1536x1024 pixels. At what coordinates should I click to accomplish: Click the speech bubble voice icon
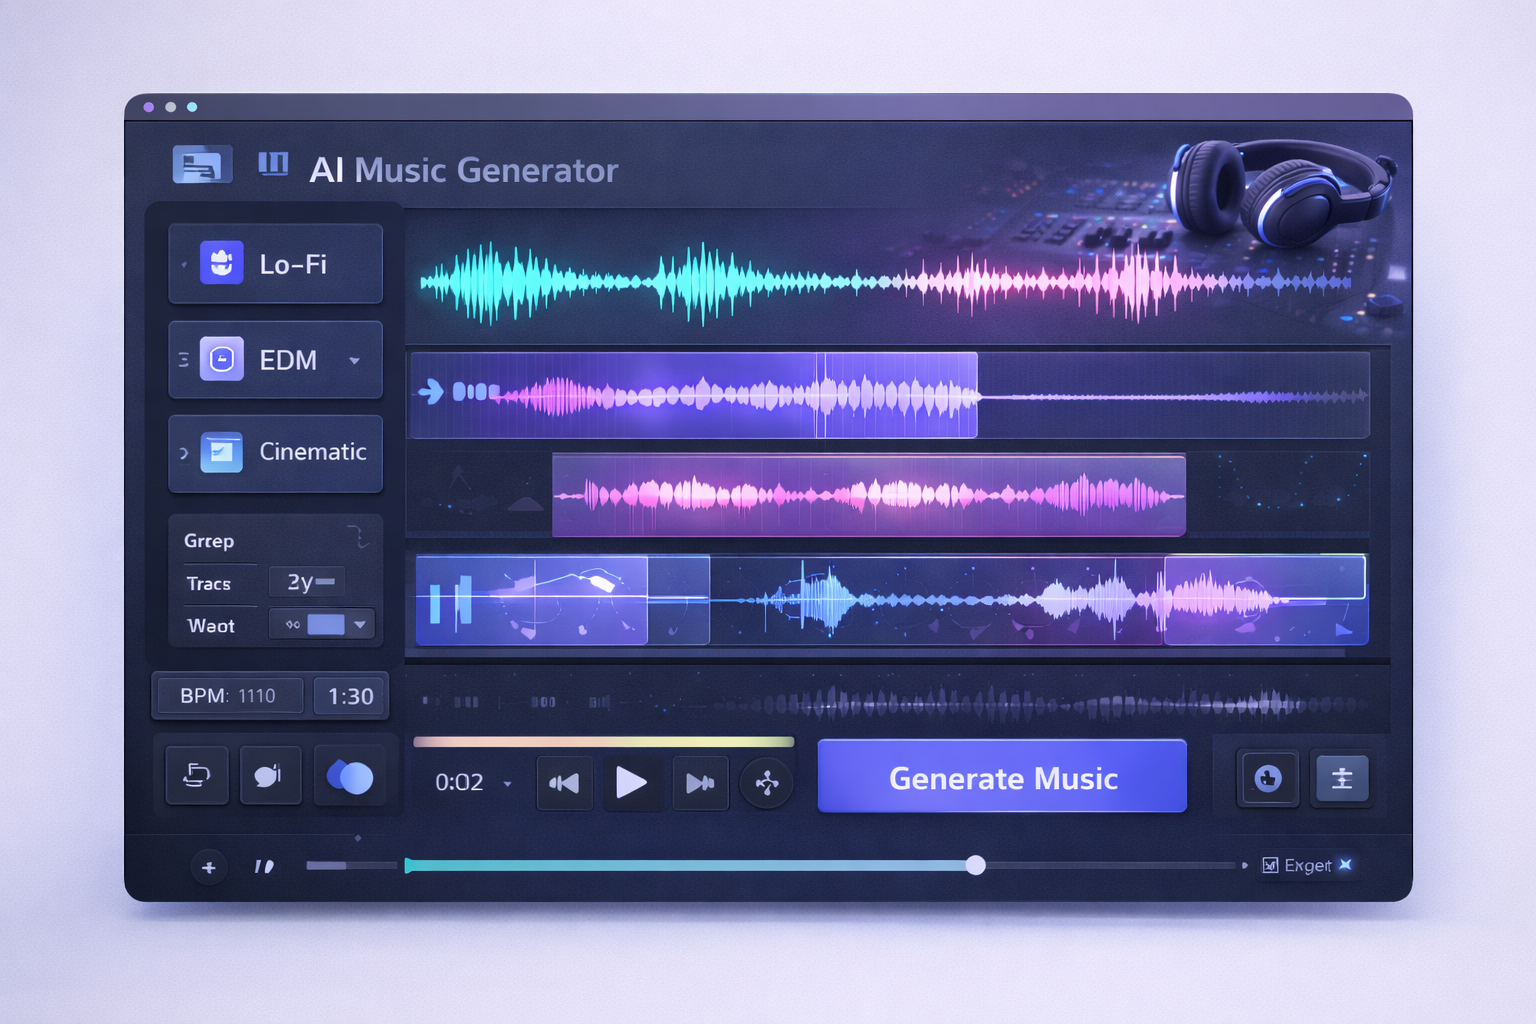[270, 775]
